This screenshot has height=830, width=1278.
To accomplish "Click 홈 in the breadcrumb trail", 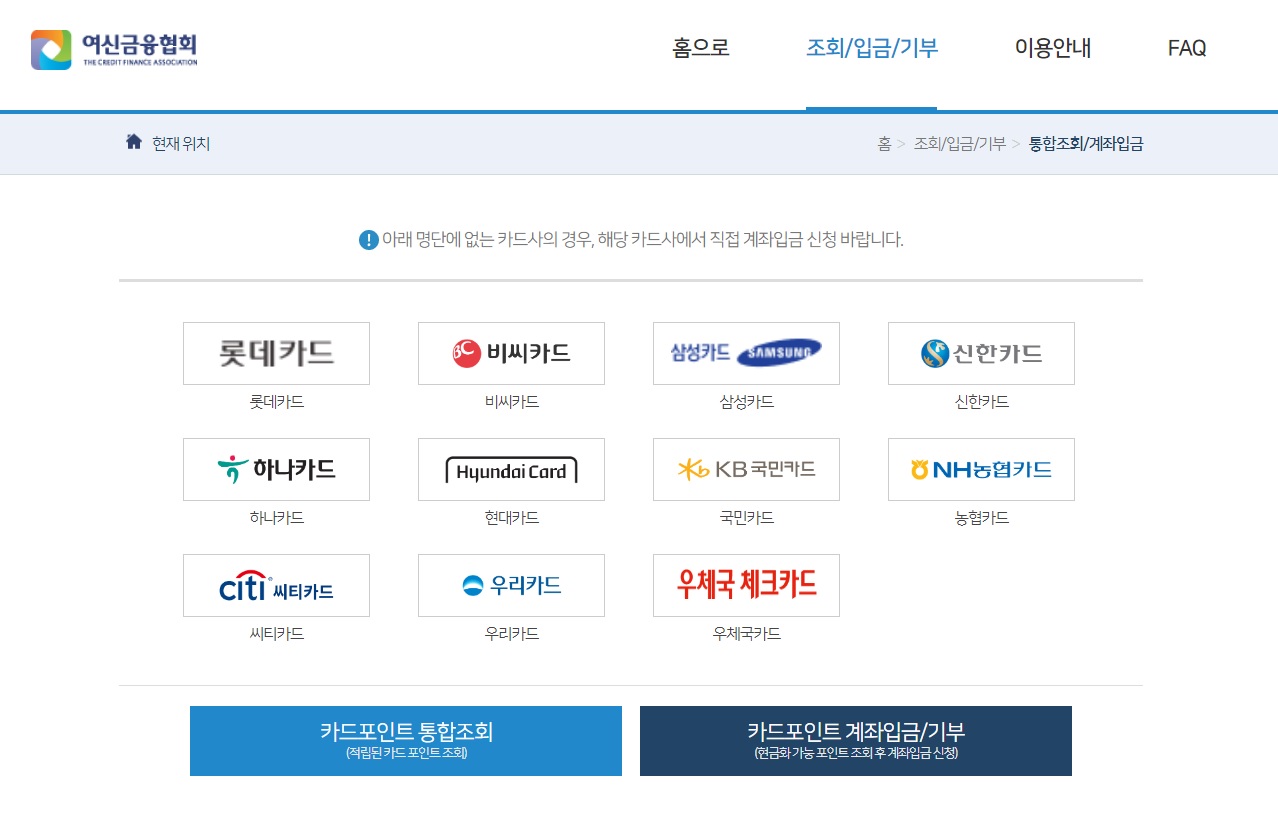I will (882, 143).
